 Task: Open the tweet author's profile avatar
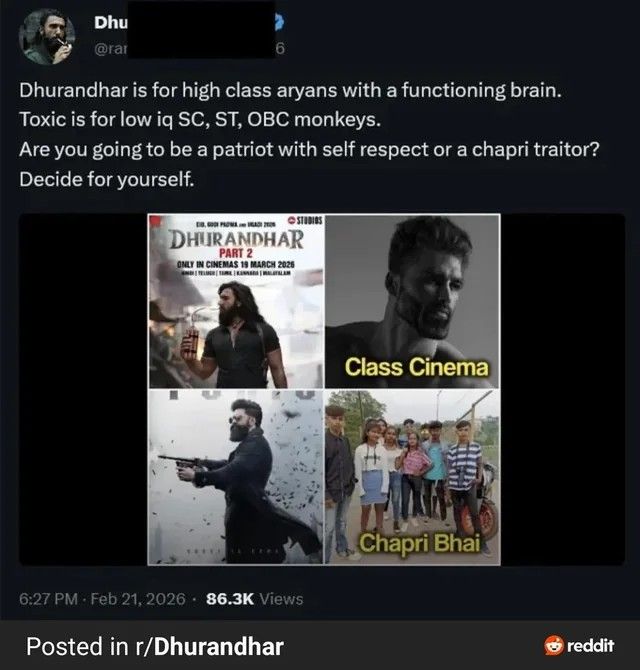47,37
